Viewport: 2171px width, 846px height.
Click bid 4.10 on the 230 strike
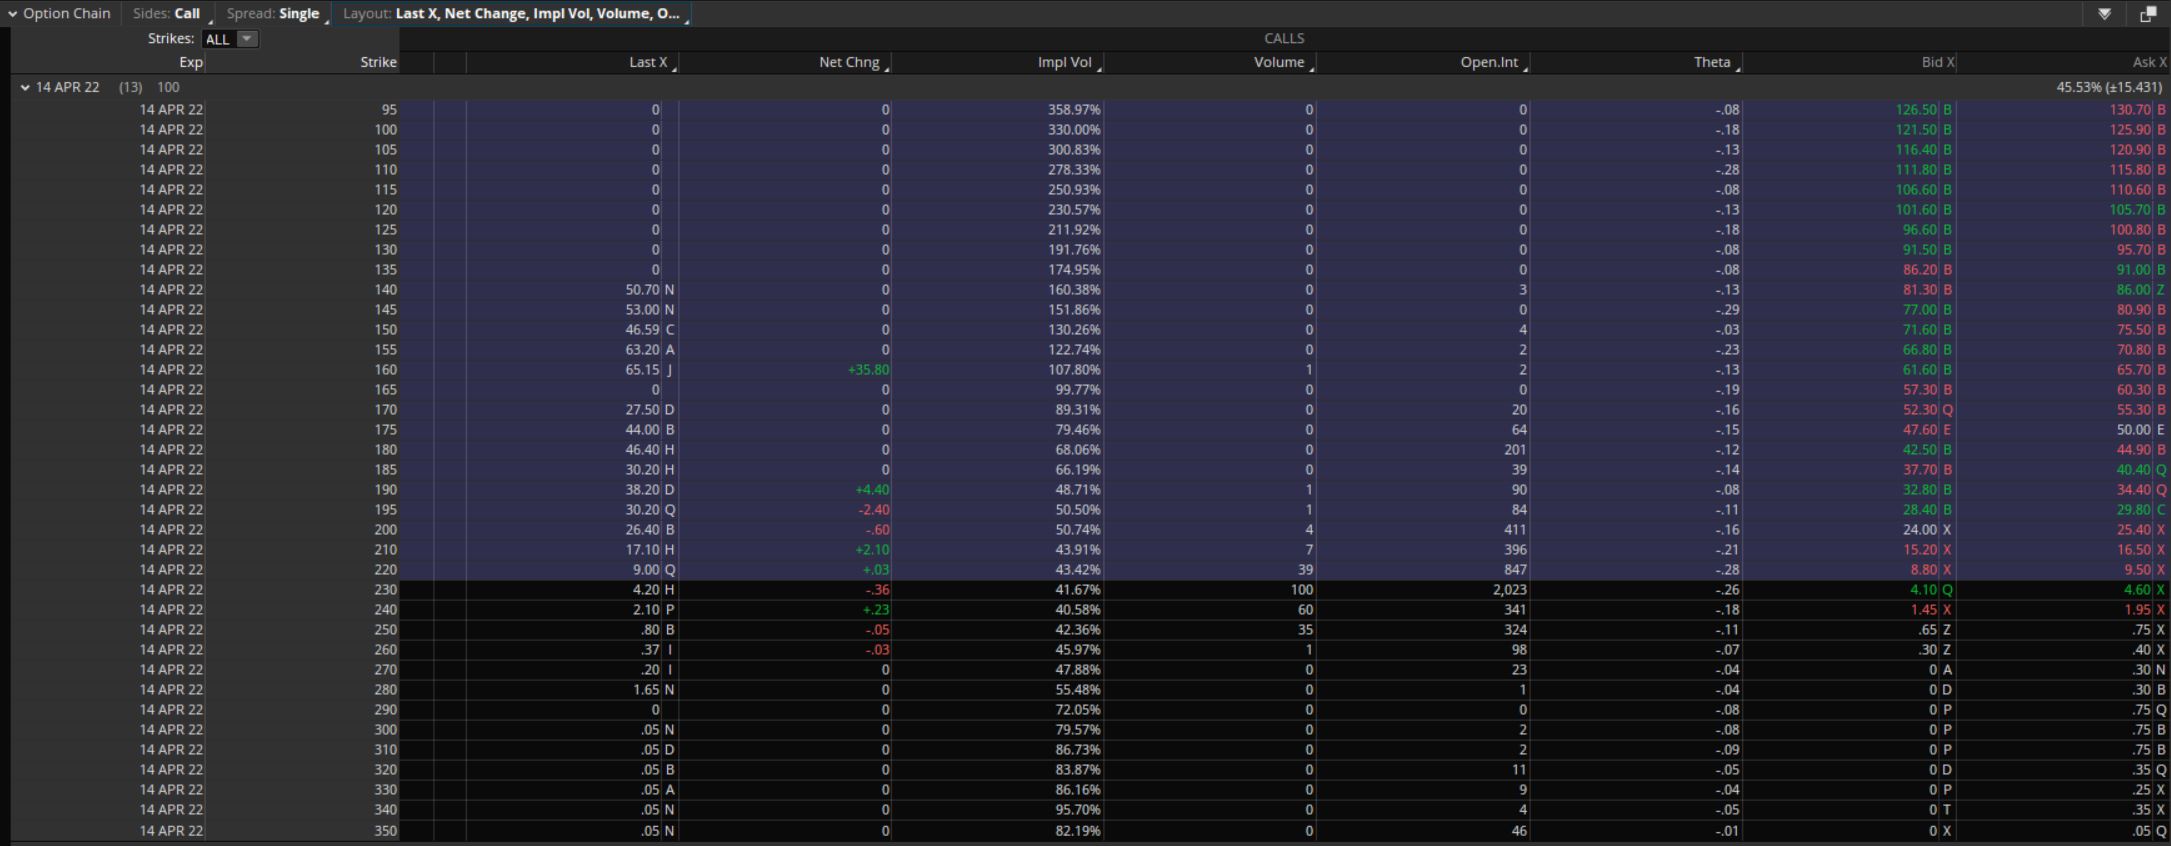[1923, 590]
